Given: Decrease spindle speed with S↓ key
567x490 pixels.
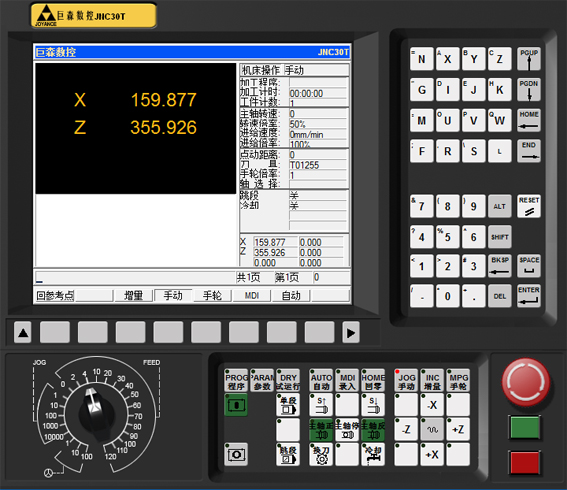Looking at the screenshot, I should click(x=372, y=405).
